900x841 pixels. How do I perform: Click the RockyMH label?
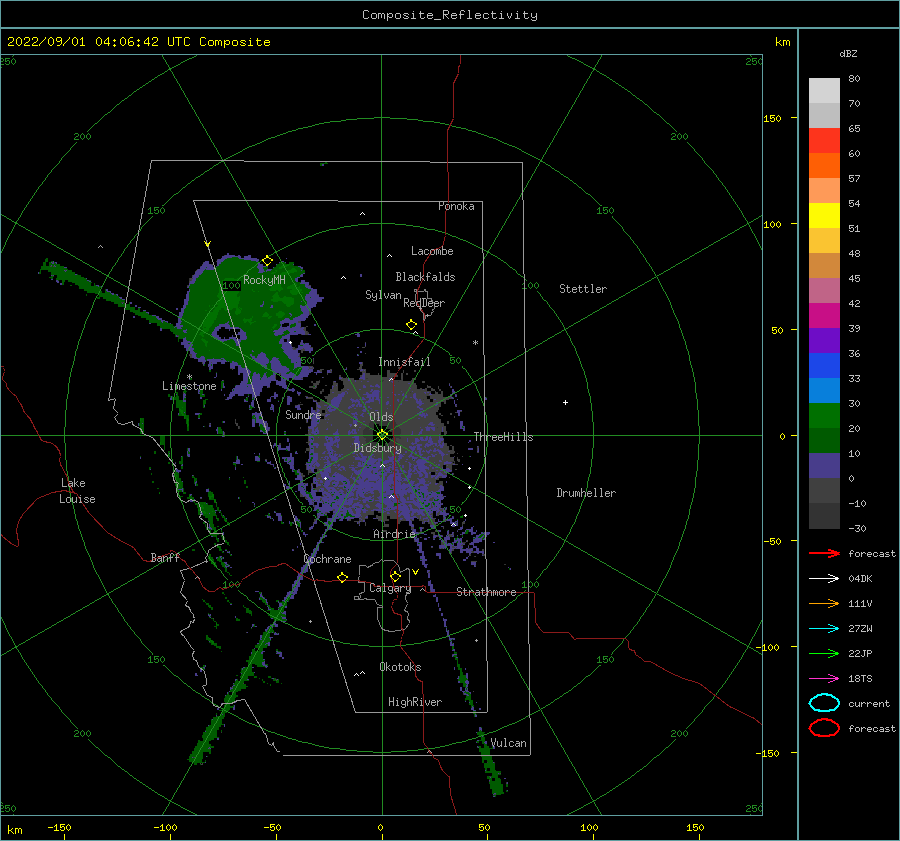click(264, 280)
